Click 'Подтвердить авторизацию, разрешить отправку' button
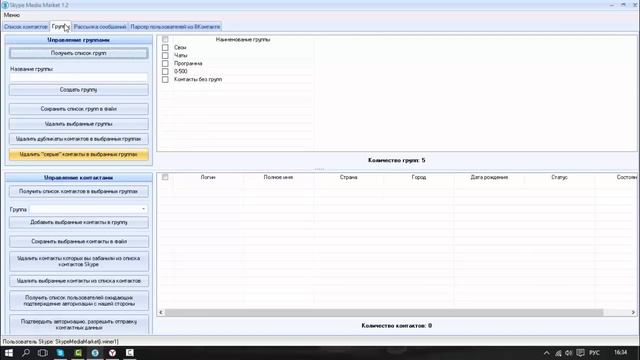 pos(79,324)
